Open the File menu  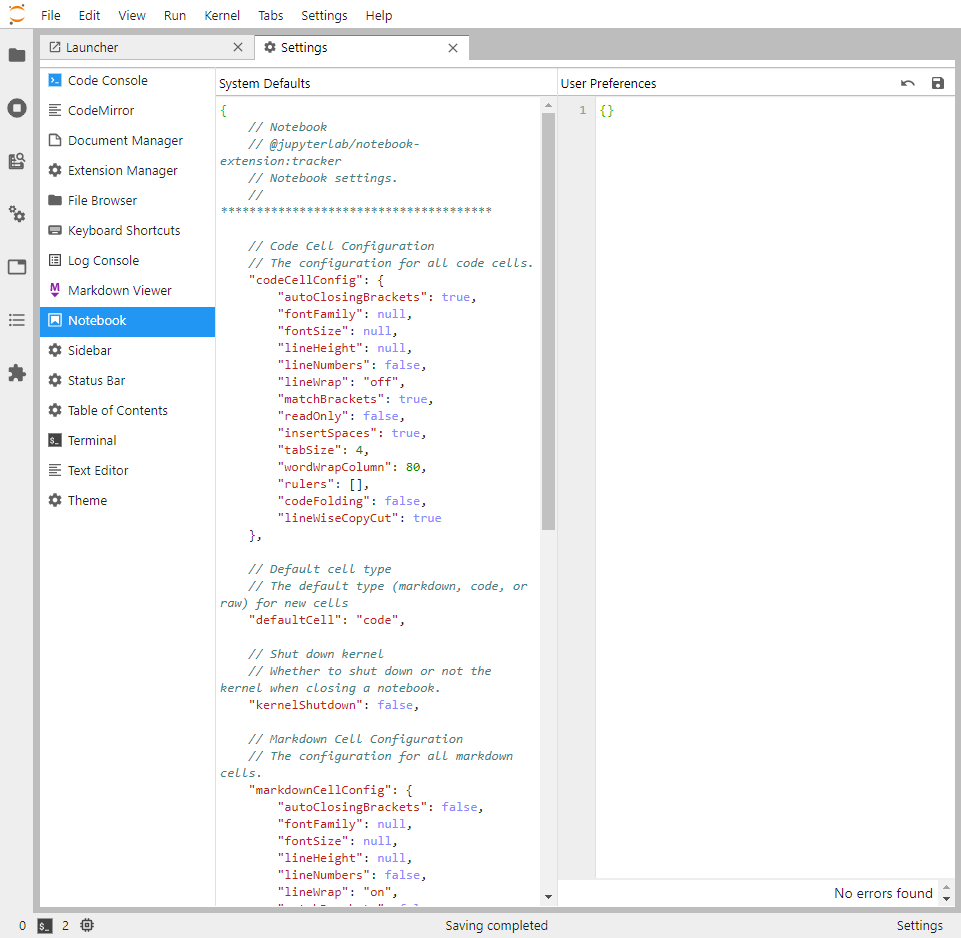tap(51, 15)
